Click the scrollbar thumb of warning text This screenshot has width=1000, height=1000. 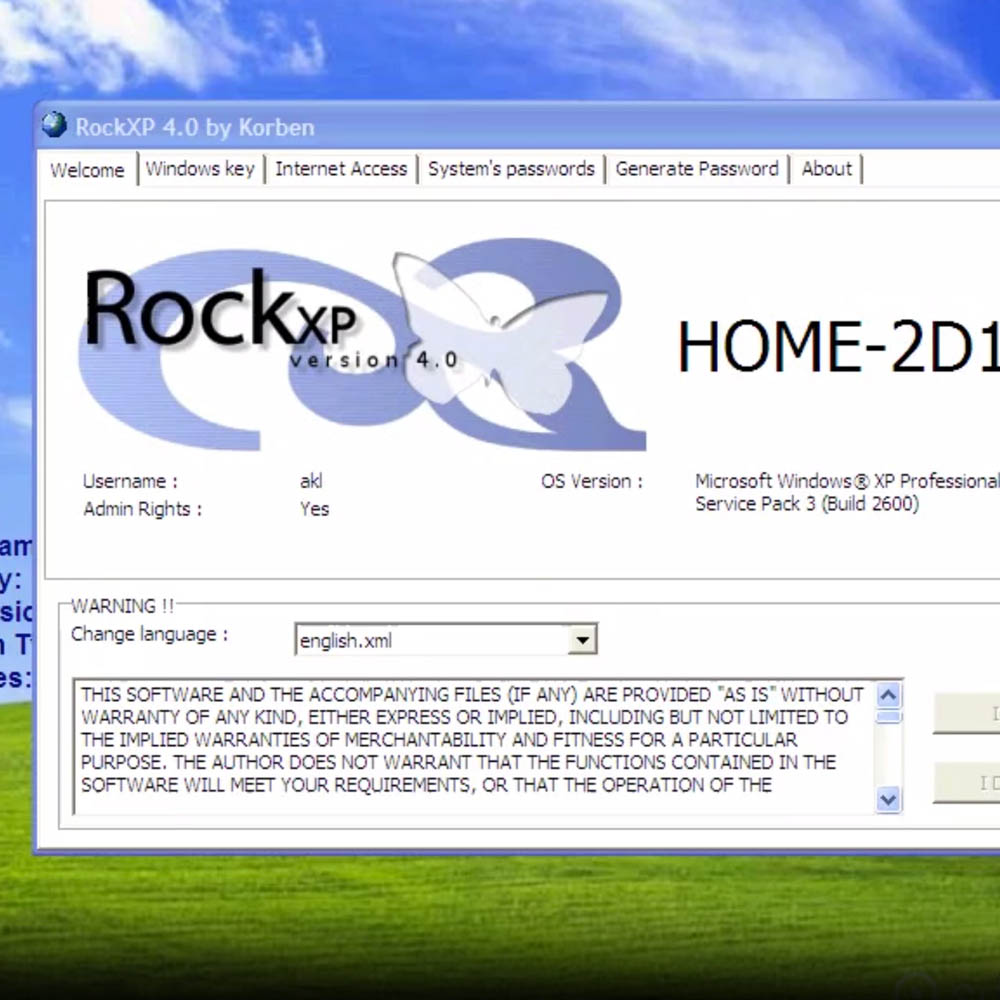[x=888, y=717]
